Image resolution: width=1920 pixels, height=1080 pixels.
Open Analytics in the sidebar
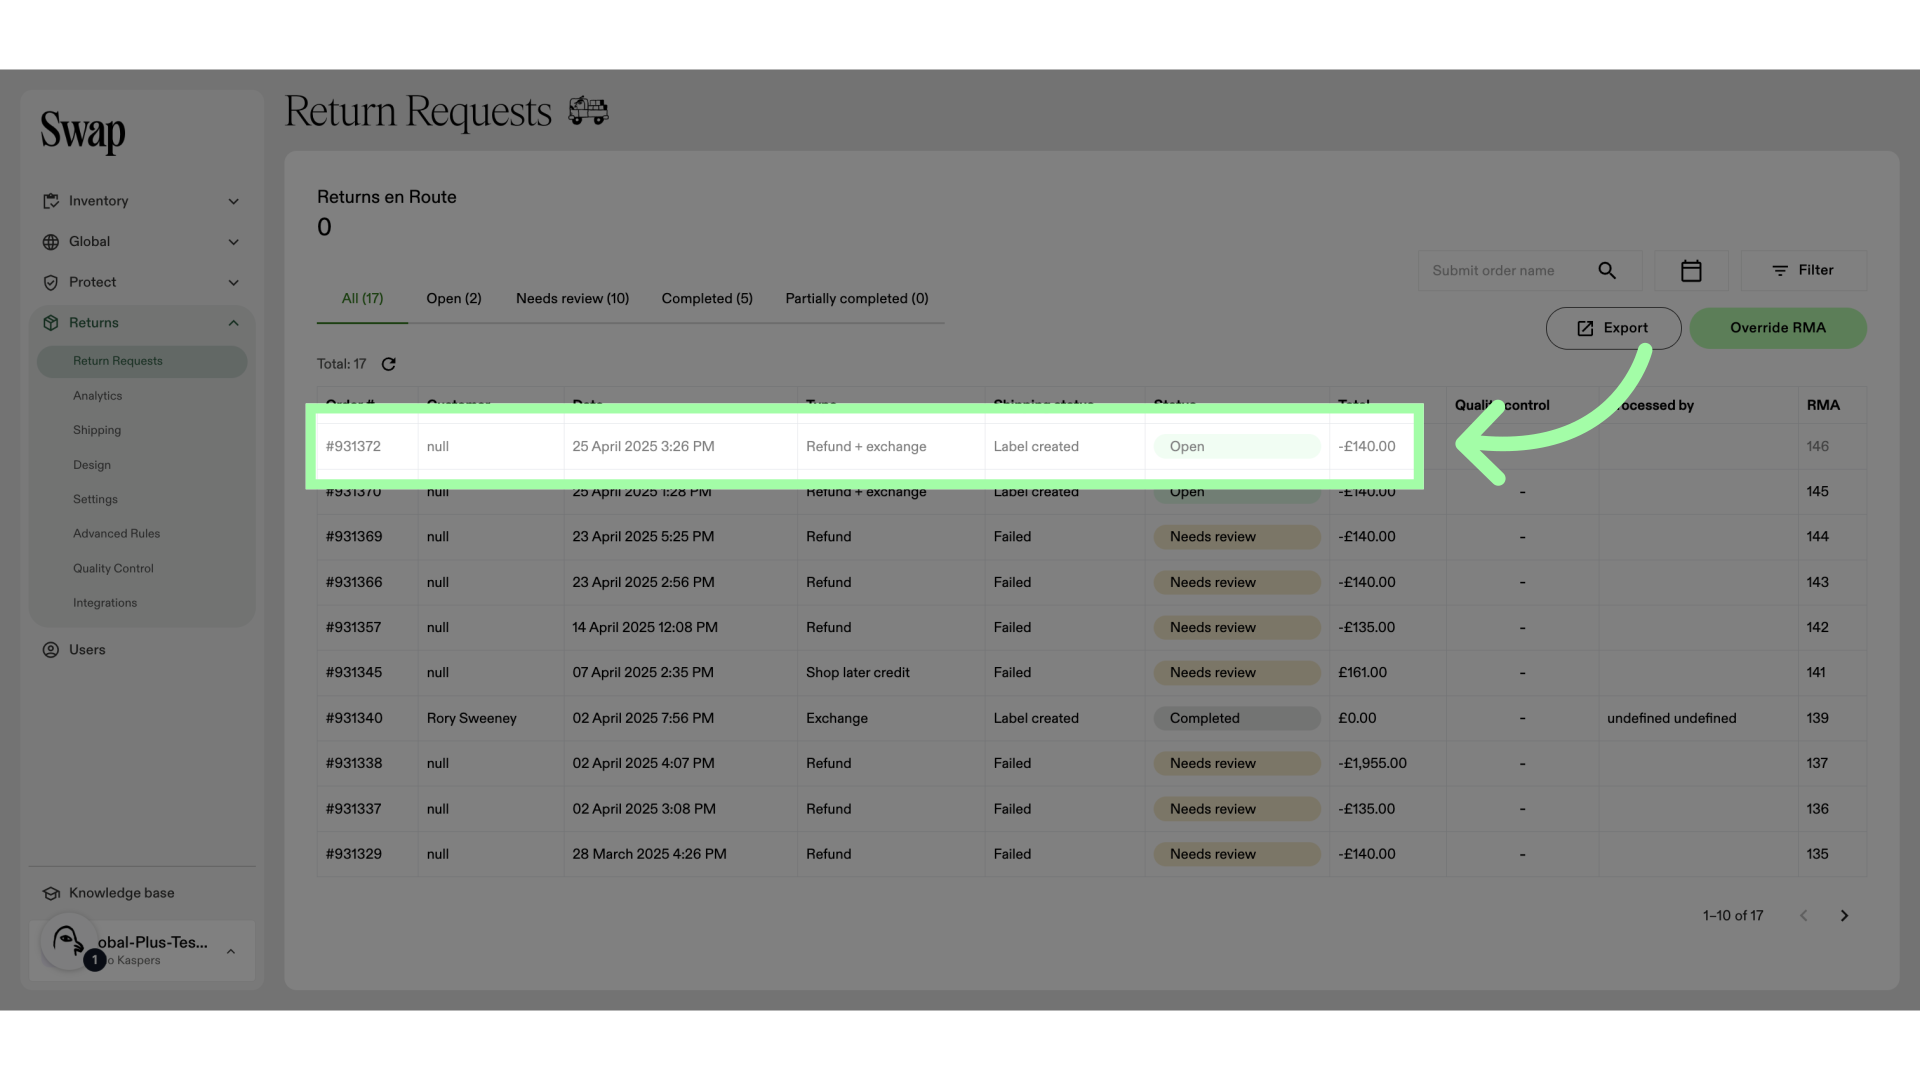[97, 396]
